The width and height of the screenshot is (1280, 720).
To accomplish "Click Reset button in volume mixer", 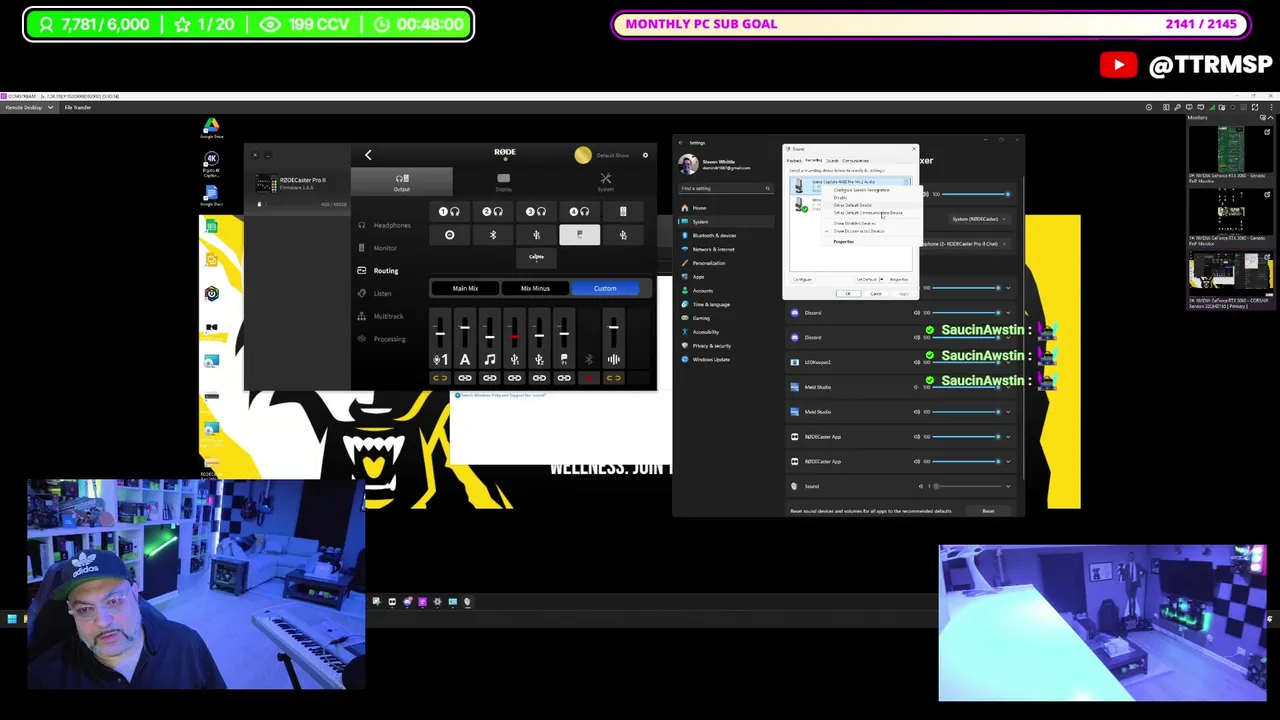I will (x=988, y=511).
